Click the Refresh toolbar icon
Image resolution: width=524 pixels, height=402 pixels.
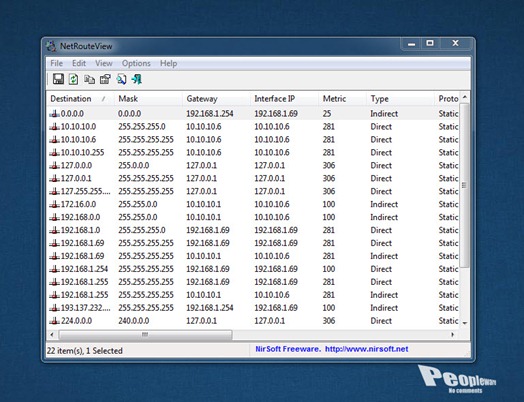click(x=73, y=79)
